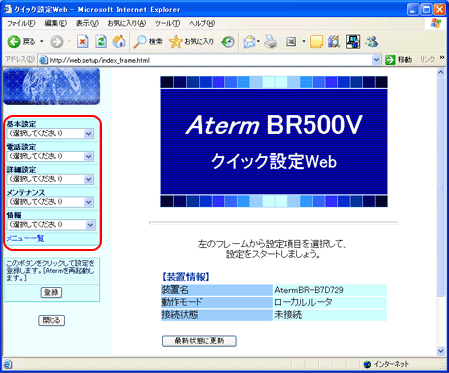Click the globe banner image in left frame
This screenshot has height=373, width=449.
[x=52, y=86]
